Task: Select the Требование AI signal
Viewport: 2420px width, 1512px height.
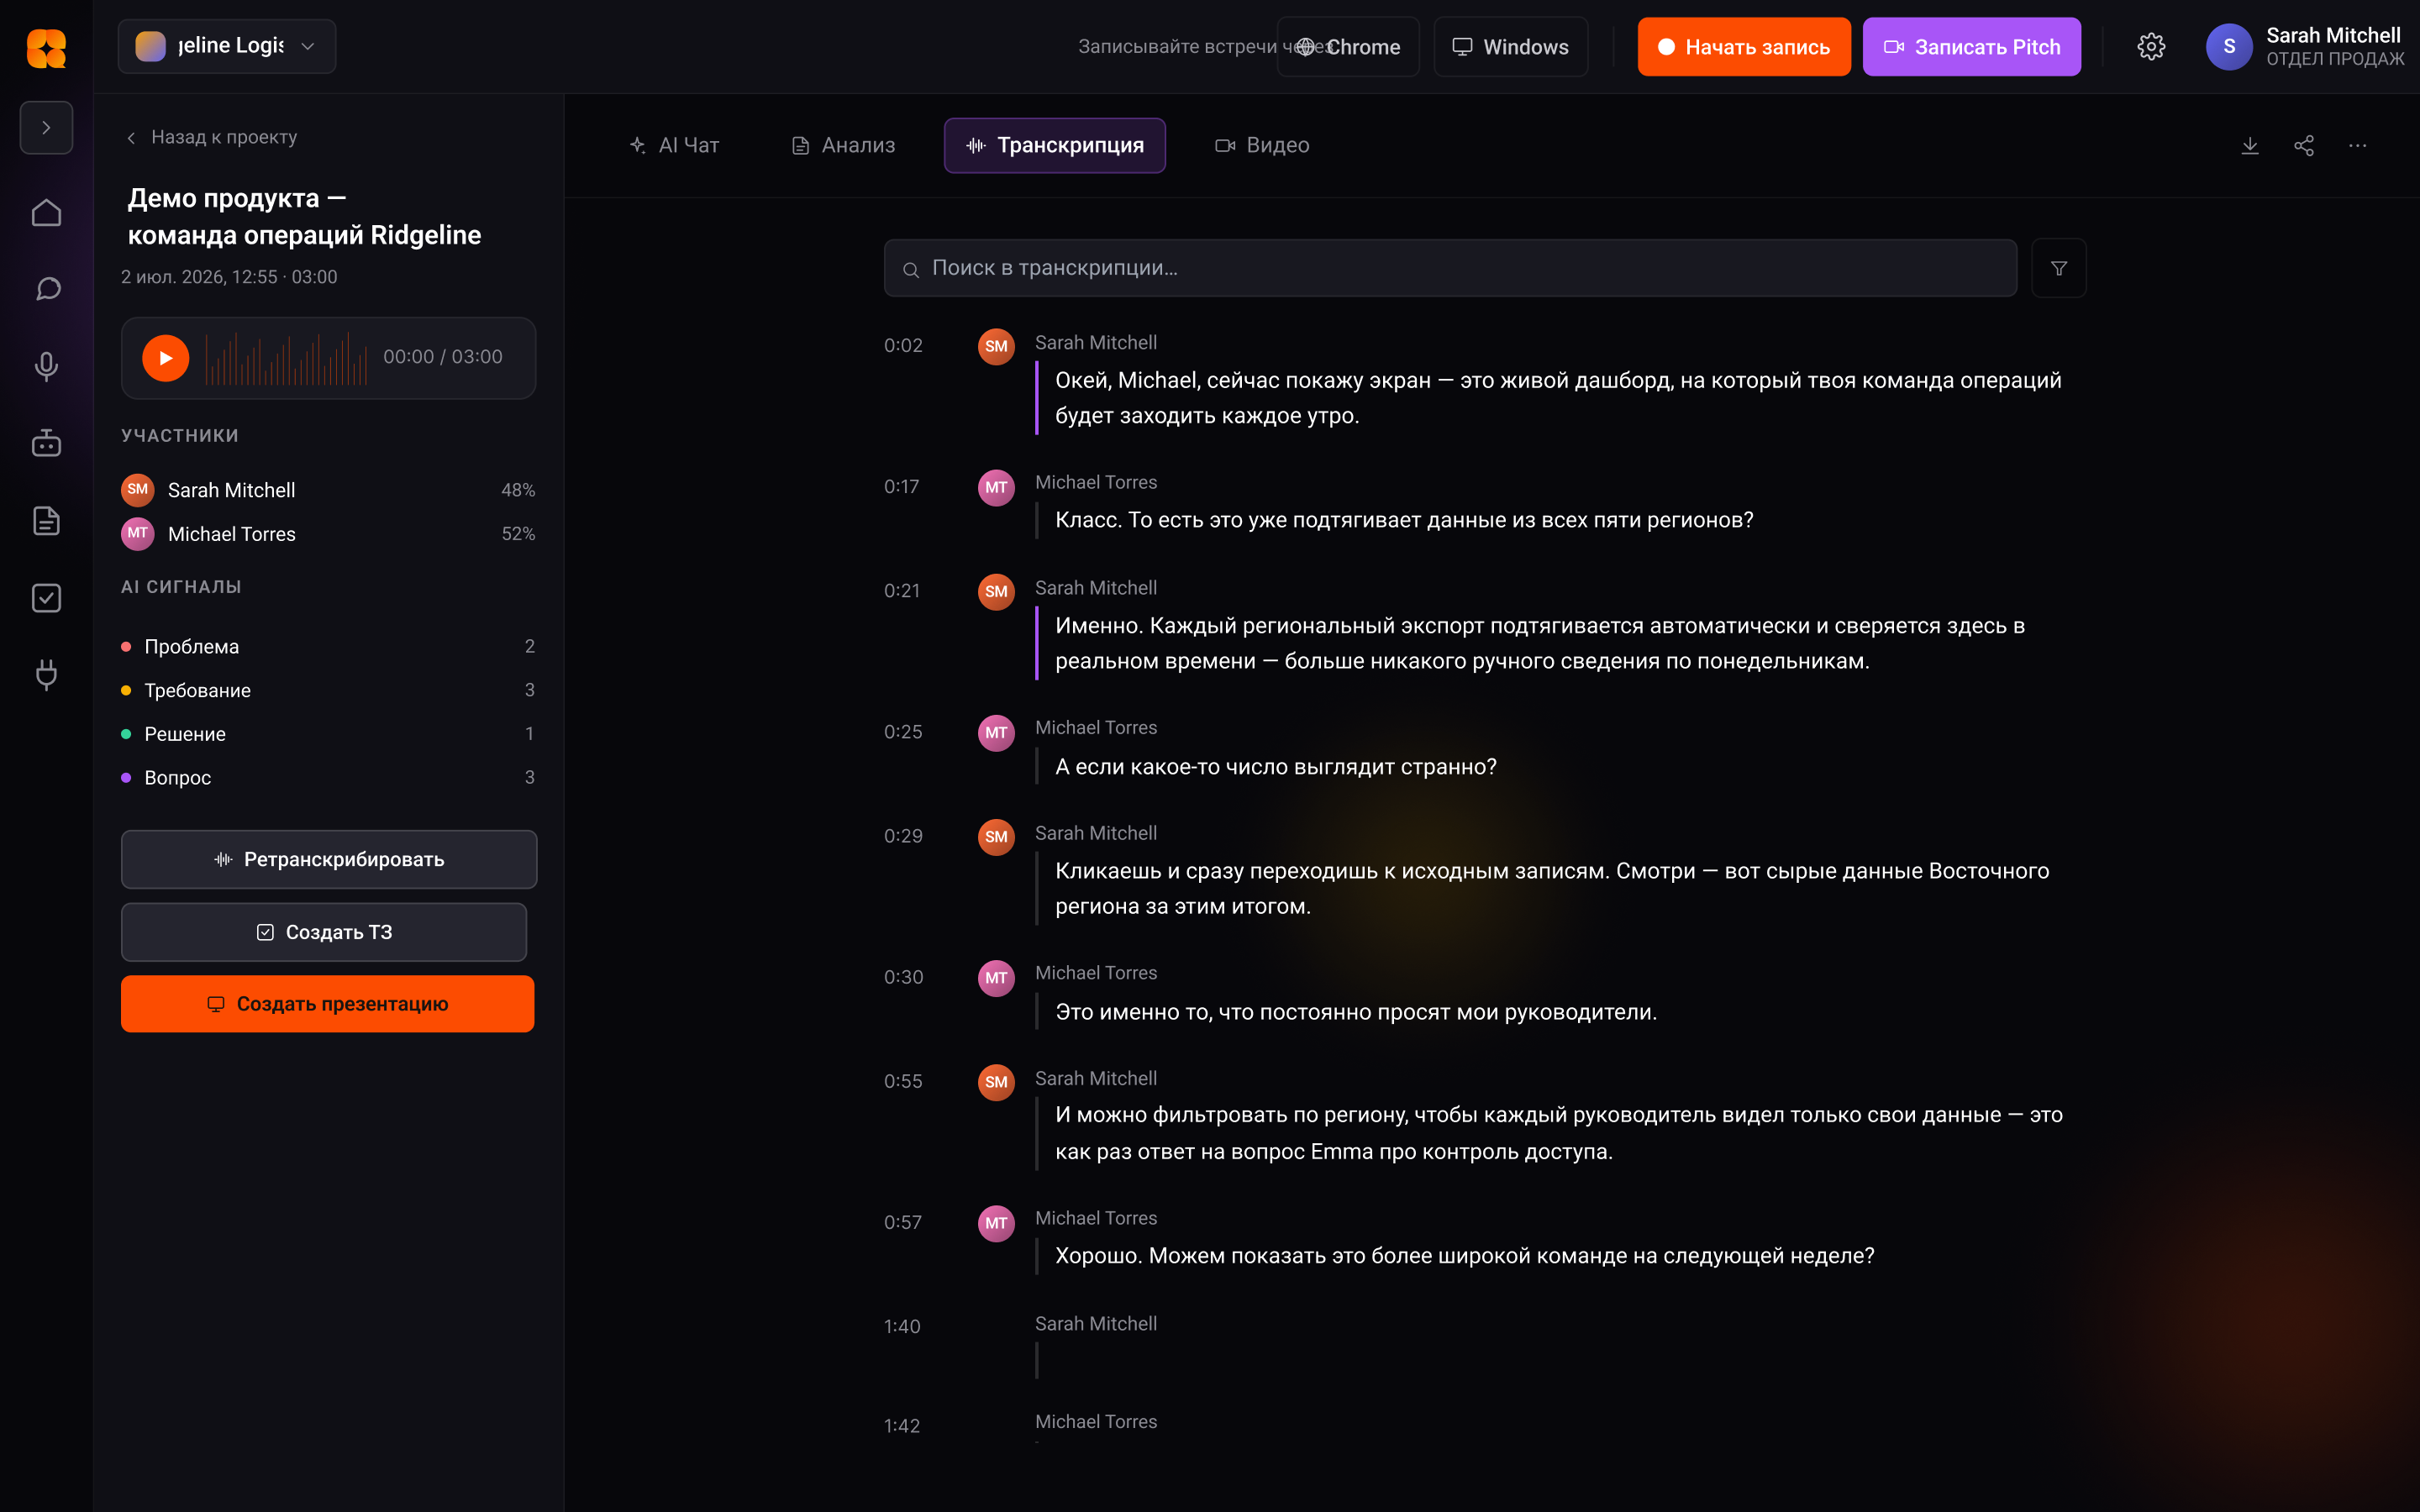Action: (x=328, y=690)
